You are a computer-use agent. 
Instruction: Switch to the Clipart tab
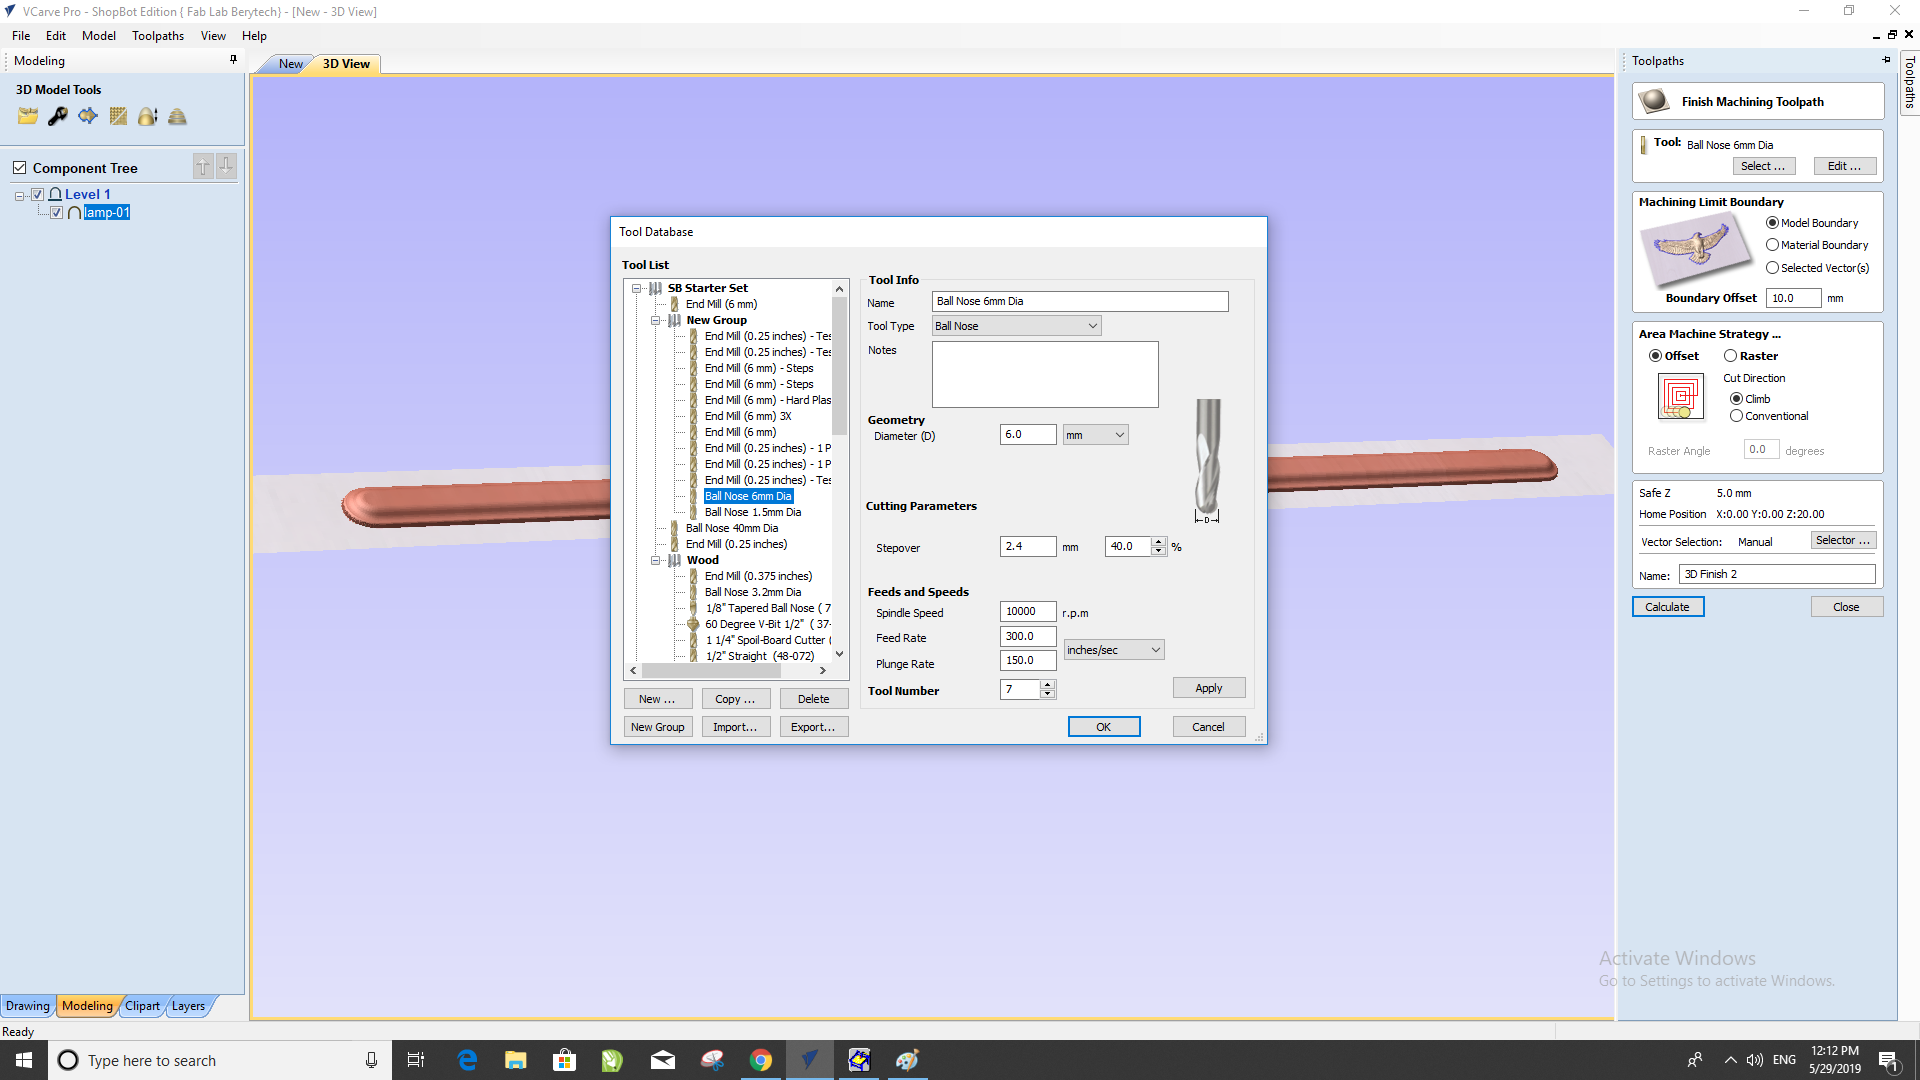[x=142, y=1006]
